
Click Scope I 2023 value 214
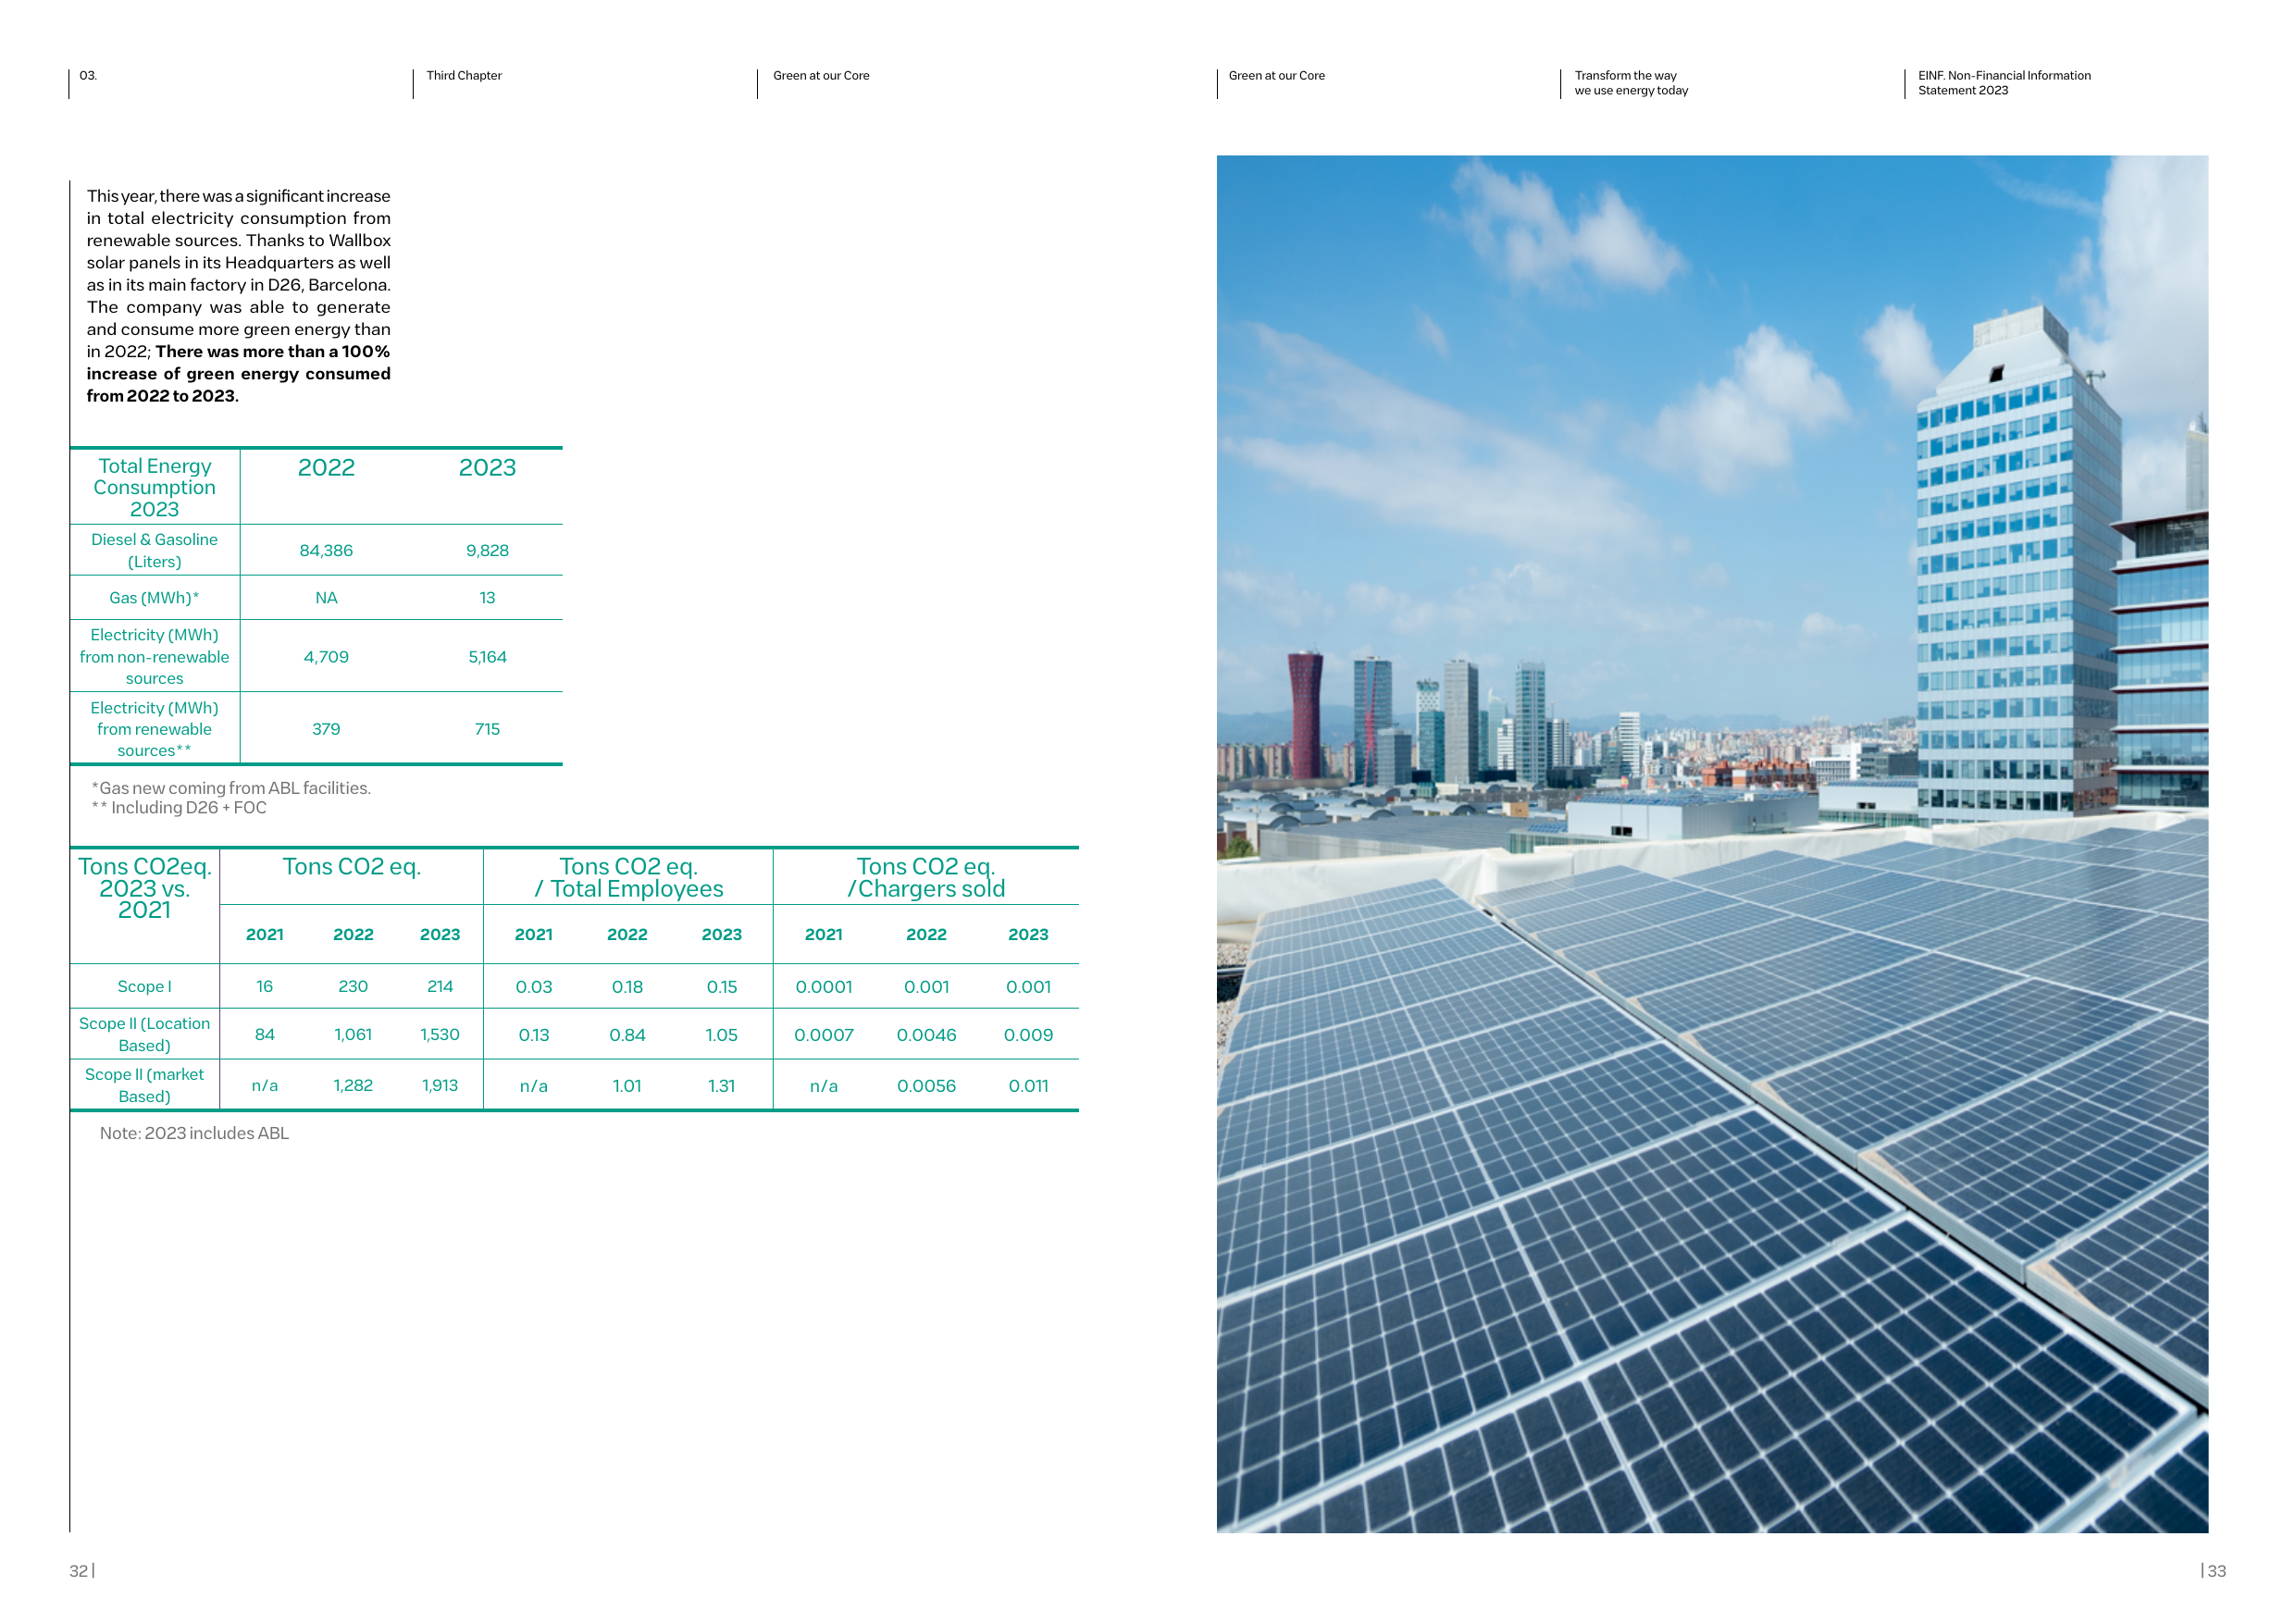pyautogui.click(x=440, y=987)
